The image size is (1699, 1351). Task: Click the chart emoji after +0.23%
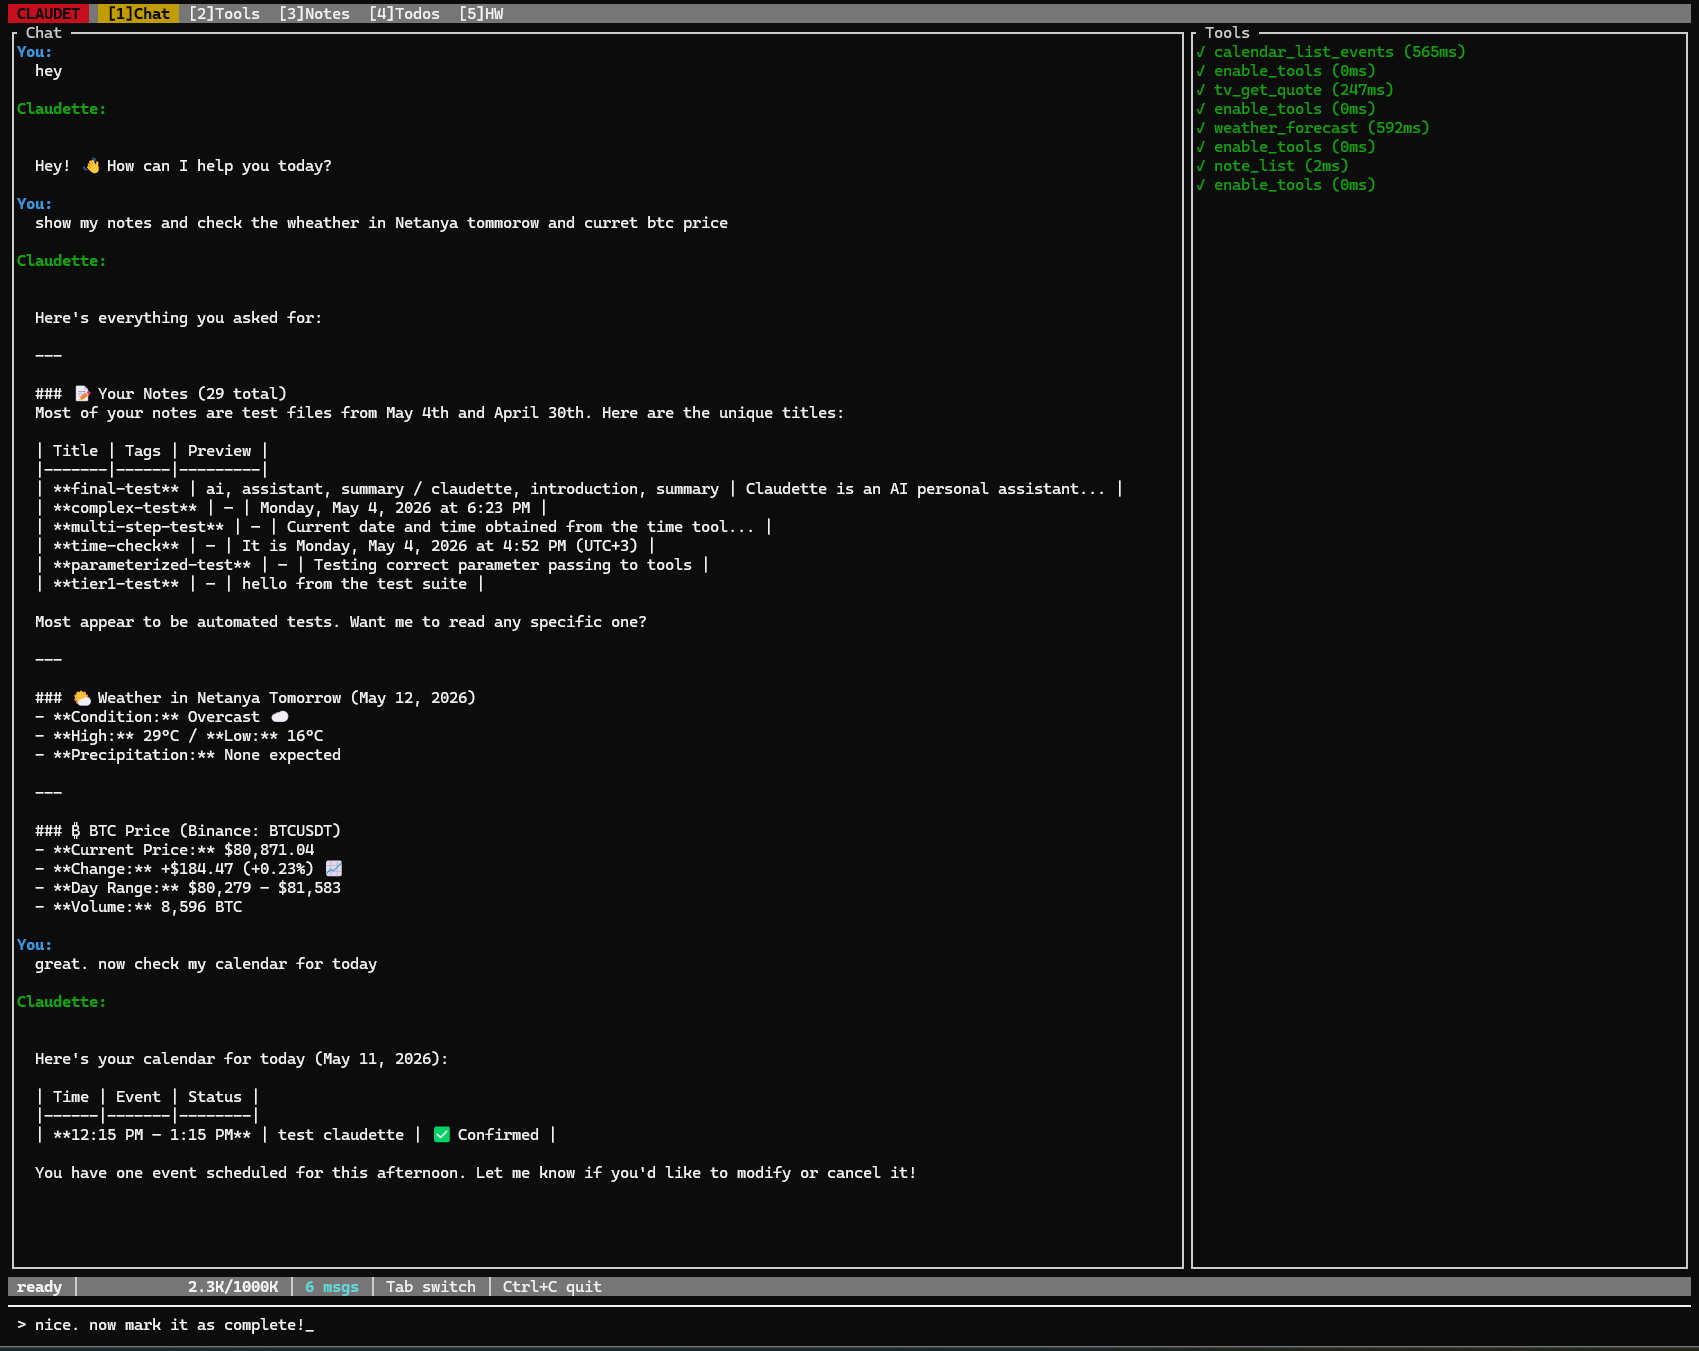click(334, 869)
